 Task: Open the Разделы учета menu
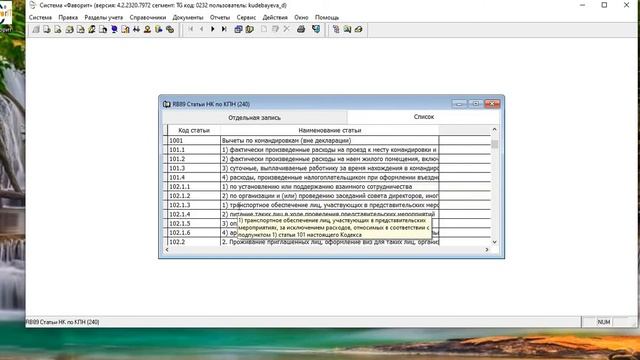point(104,18)
